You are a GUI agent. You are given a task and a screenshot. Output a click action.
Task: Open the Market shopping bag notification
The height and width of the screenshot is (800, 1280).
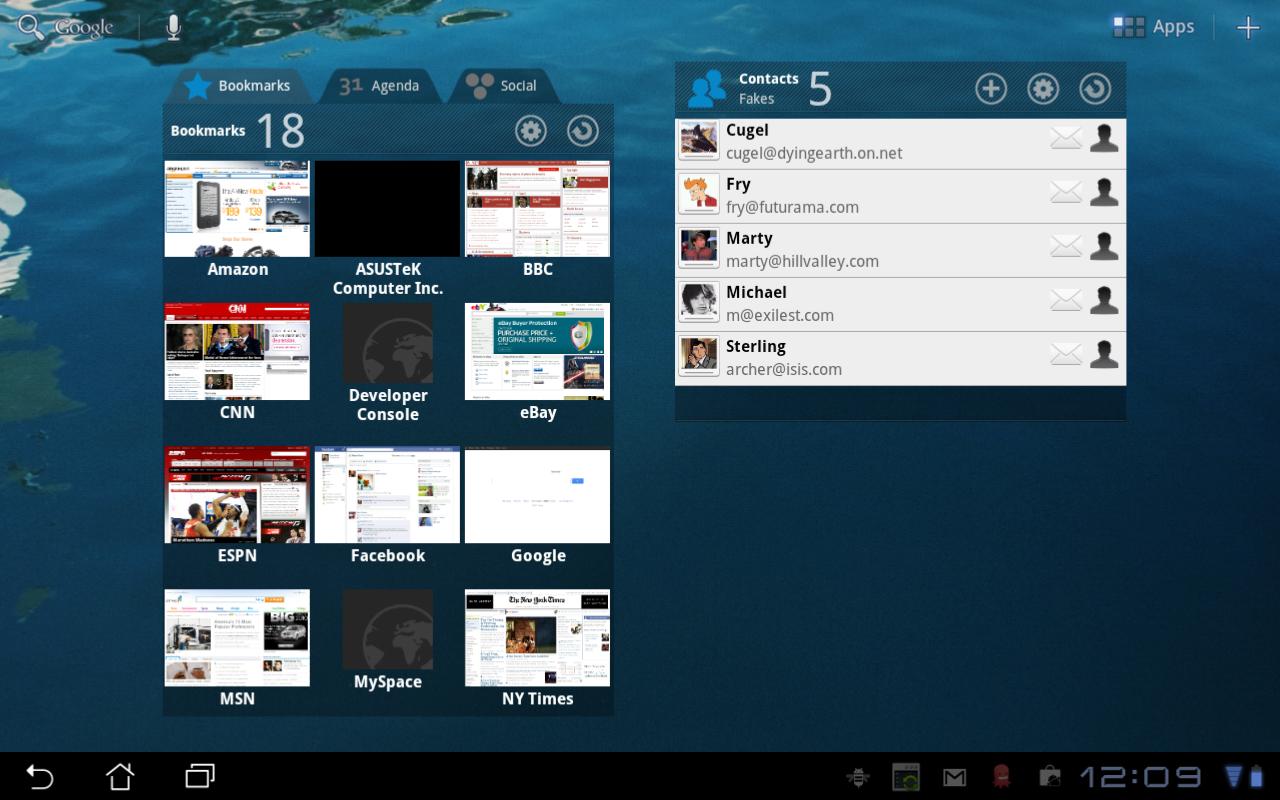1049,776
